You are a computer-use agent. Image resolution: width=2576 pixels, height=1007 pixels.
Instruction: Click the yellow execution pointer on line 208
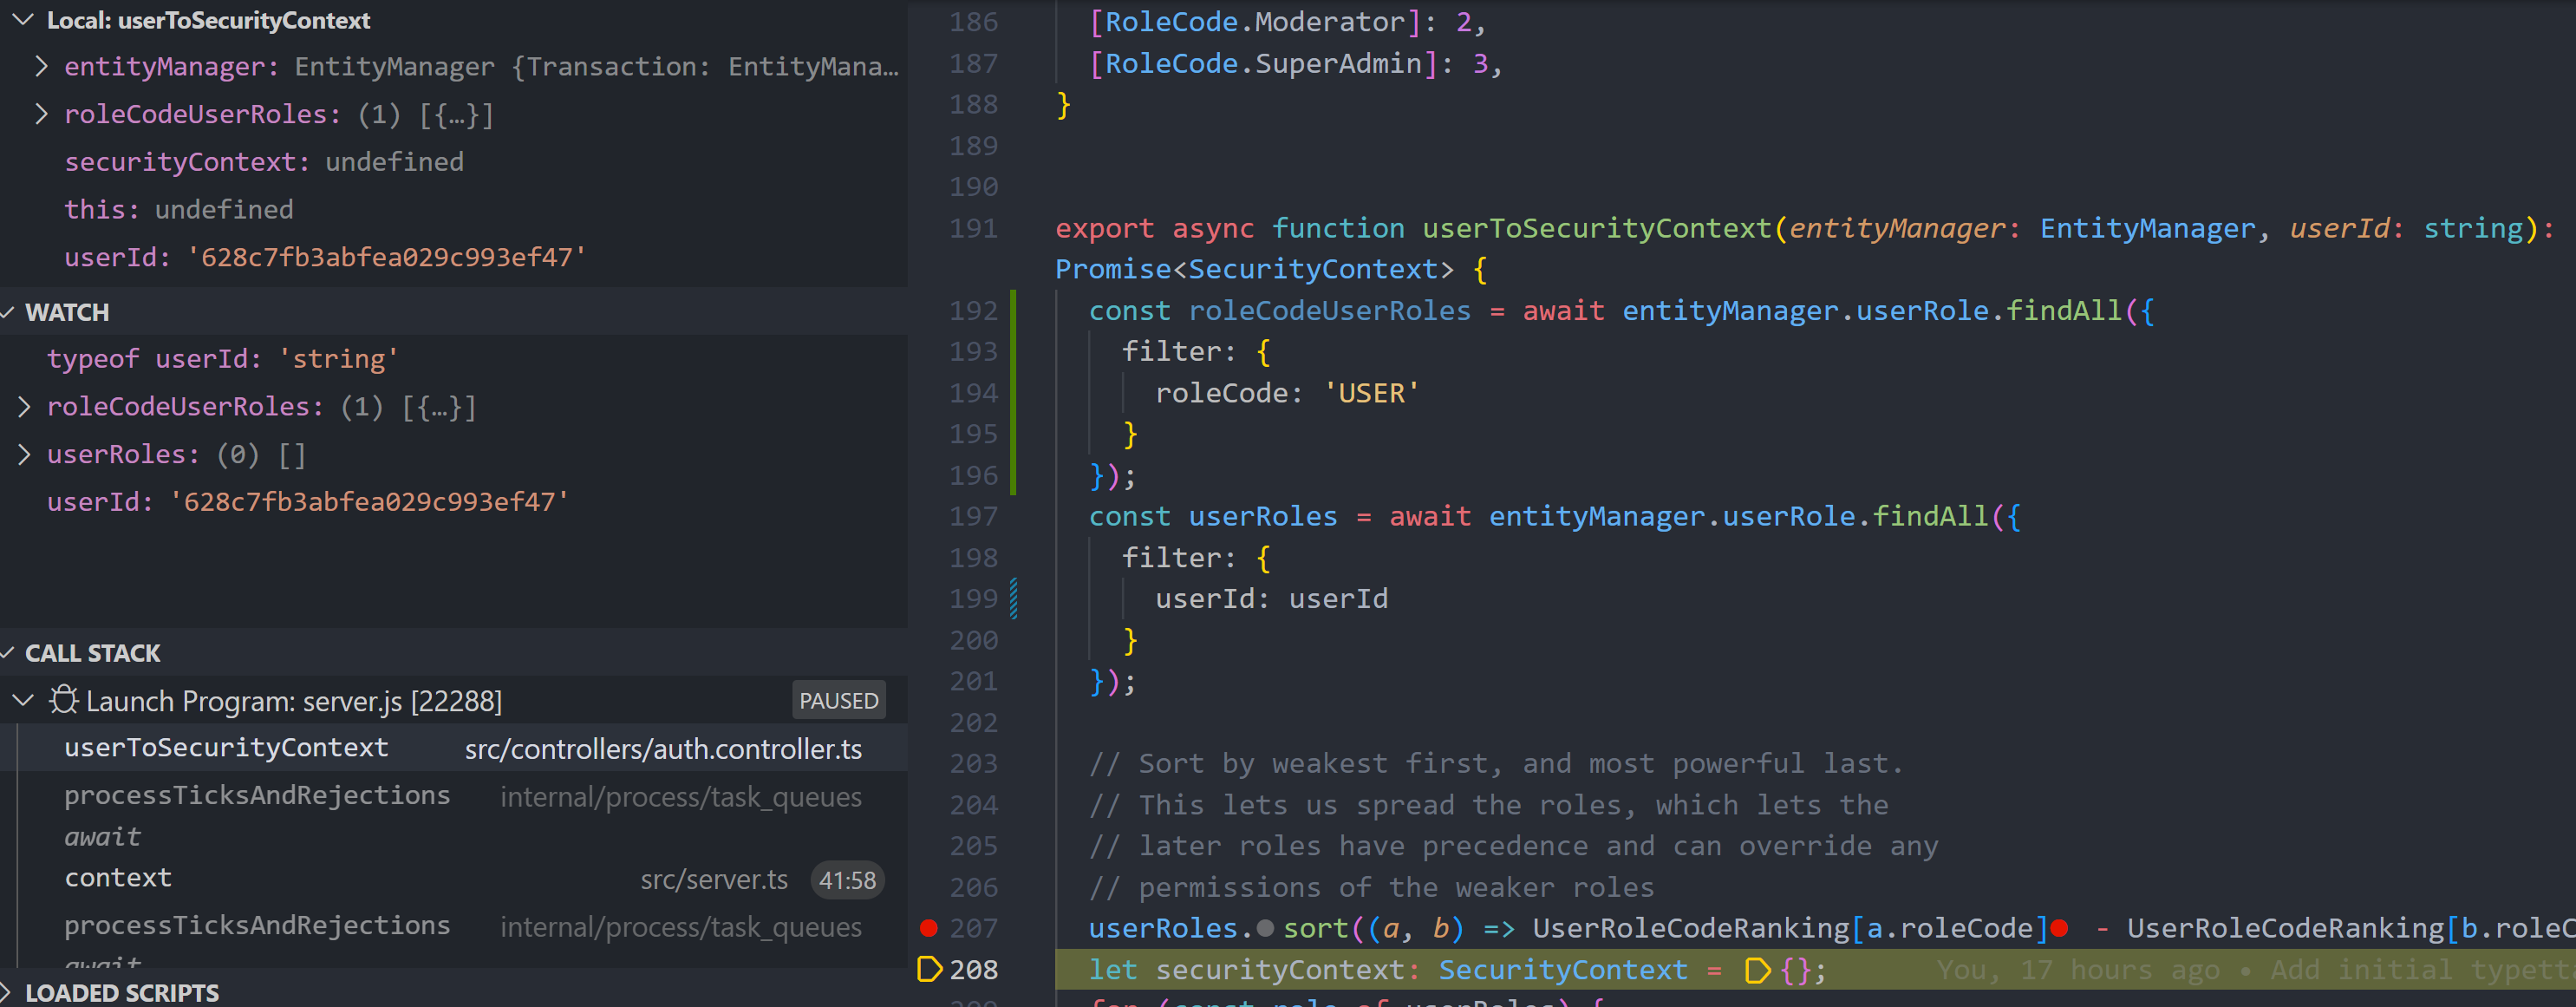pyautogui.click(x=931, y=969)
